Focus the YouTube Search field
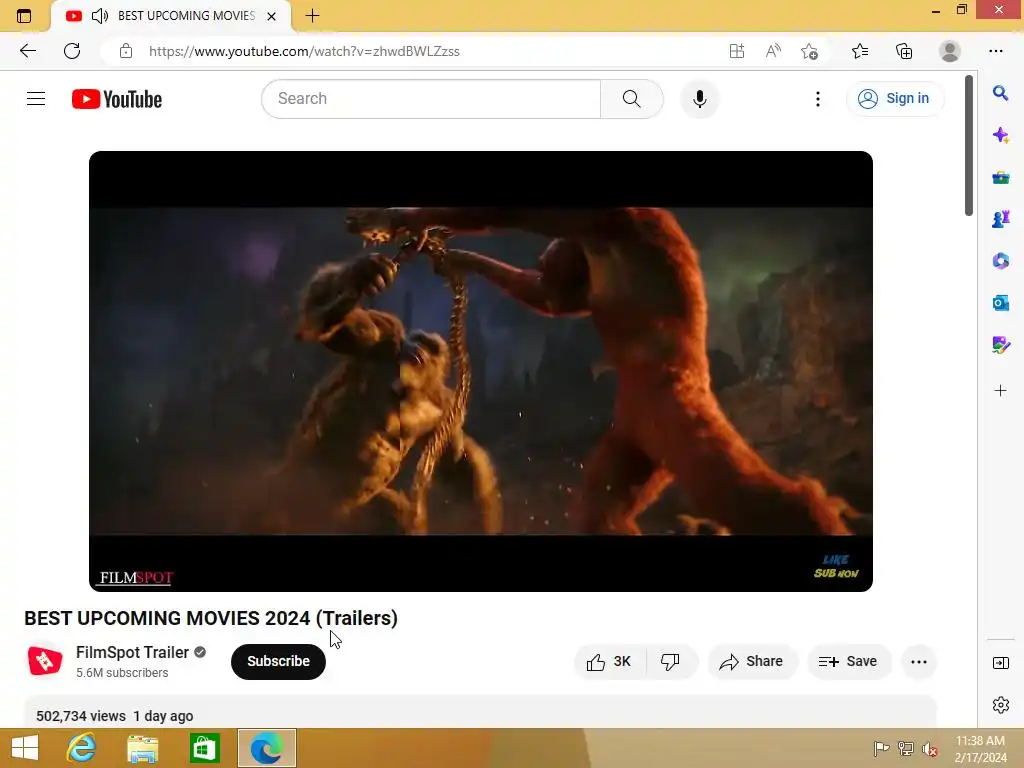Image resolution: width=1024 pixels, height=768 pixels. pos(431,99)
